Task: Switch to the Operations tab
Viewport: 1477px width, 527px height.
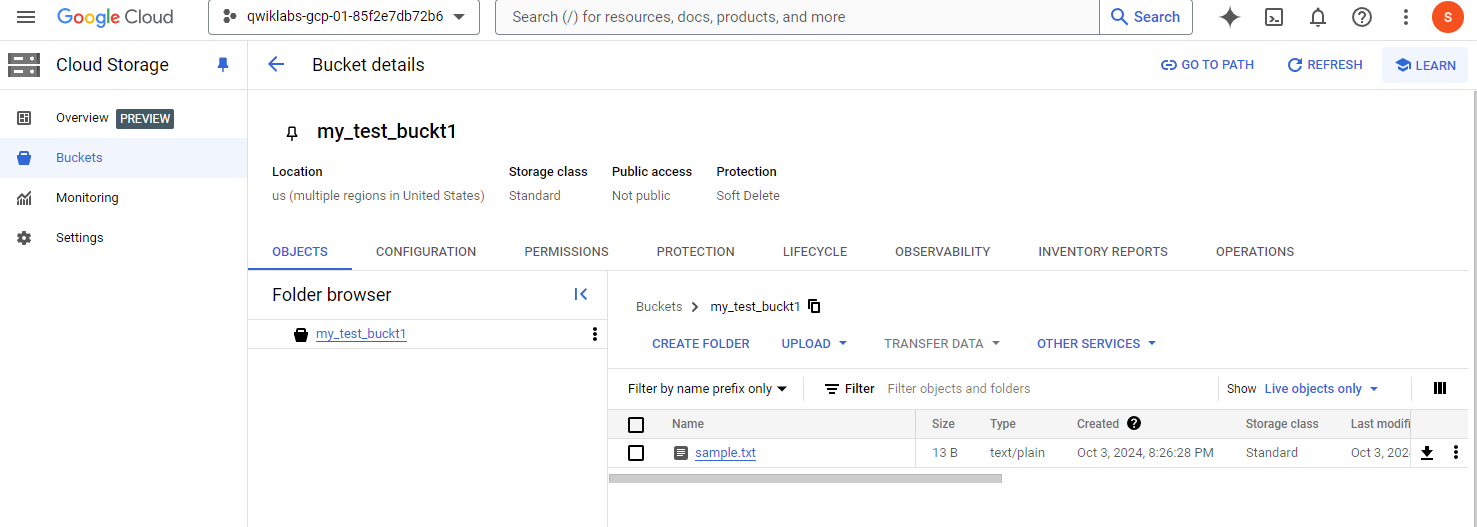Action: coord(1255,252)
